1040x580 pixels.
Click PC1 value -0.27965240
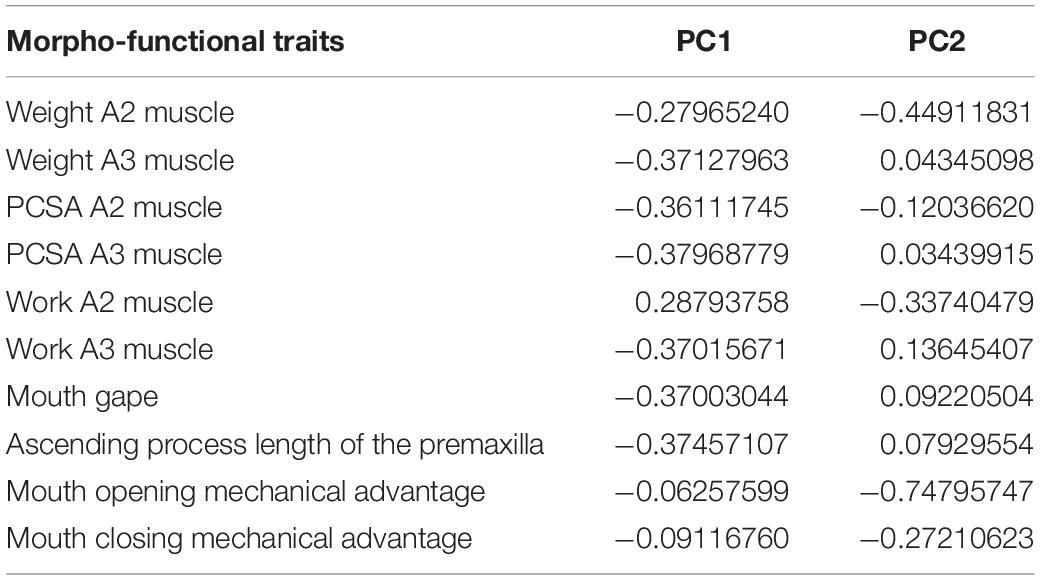coord(702,112)
